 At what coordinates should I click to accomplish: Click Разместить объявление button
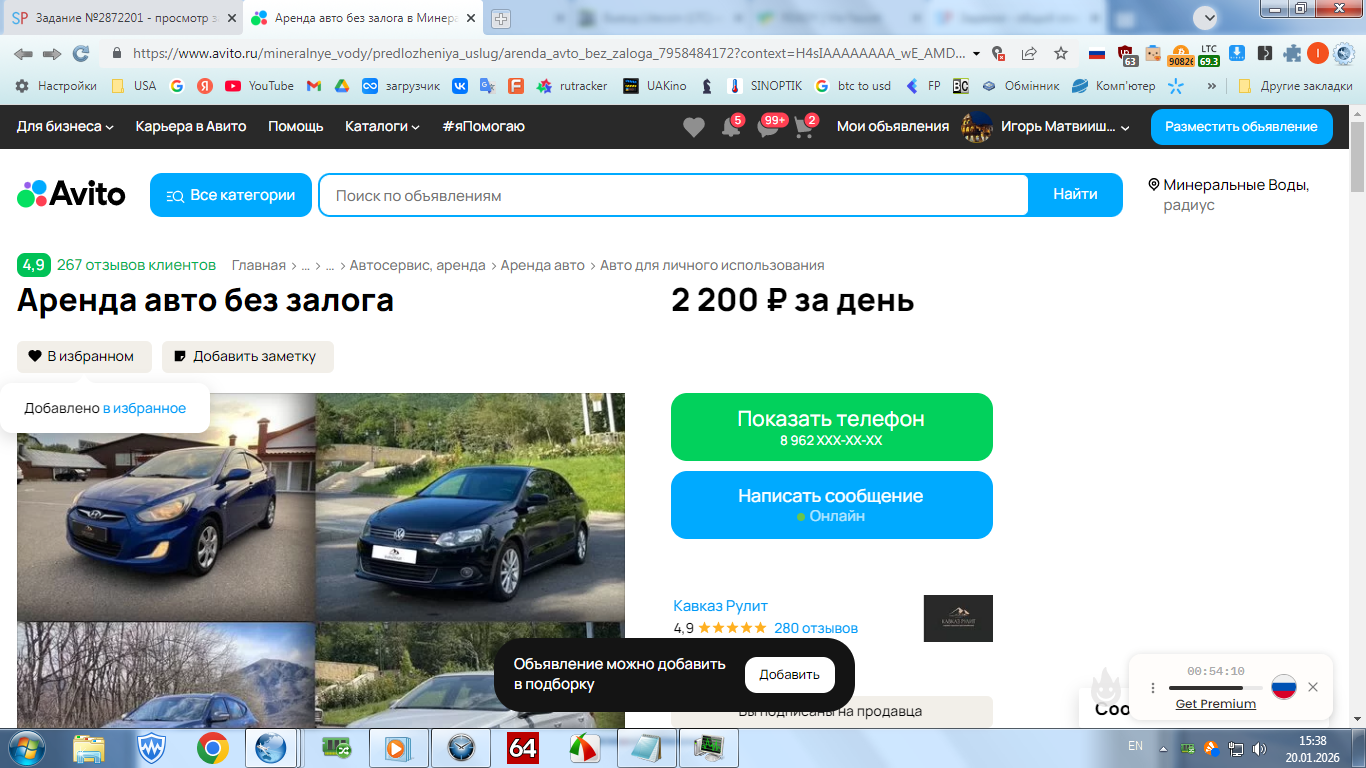click(x=1241, y=127)
